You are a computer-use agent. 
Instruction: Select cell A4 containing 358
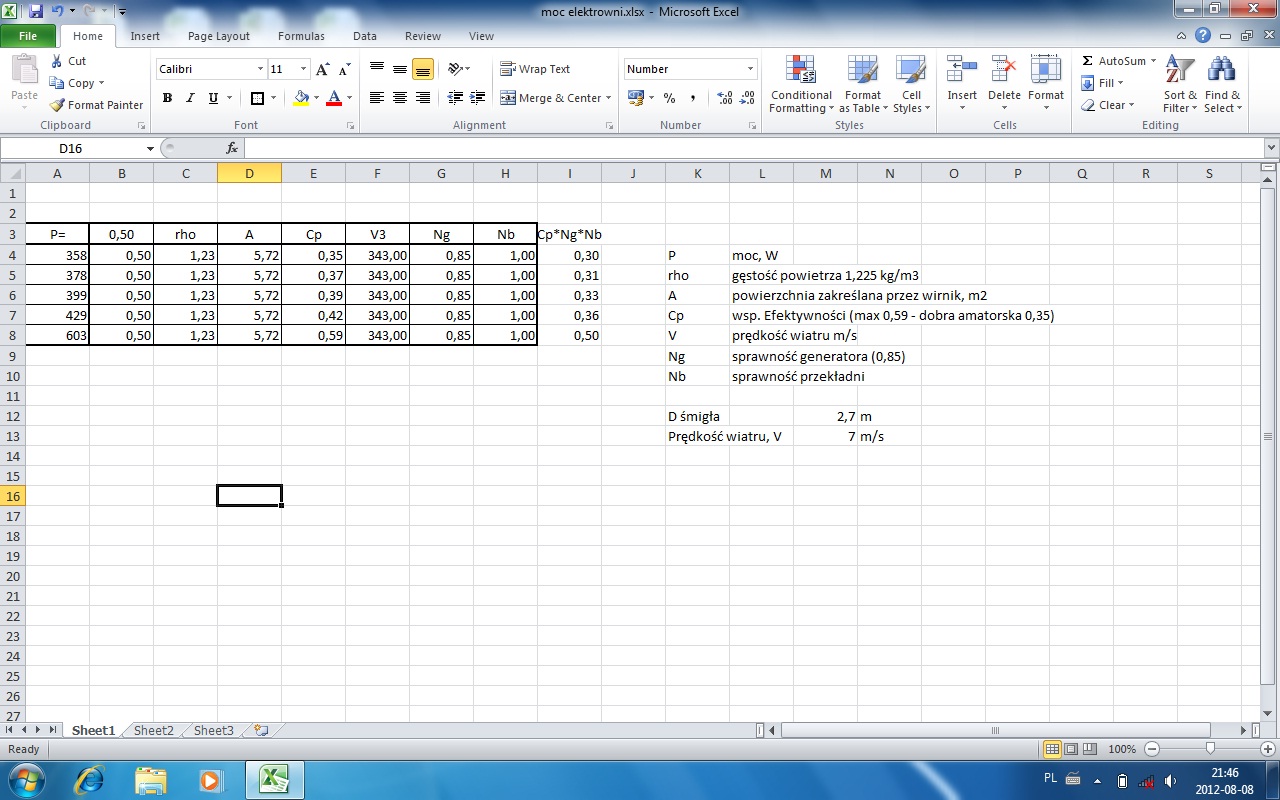click(x=57, y=255)
